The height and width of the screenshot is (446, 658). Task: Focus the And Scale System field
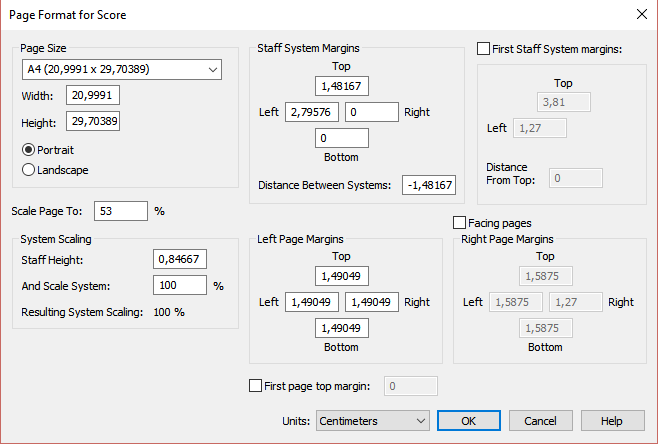180,285
